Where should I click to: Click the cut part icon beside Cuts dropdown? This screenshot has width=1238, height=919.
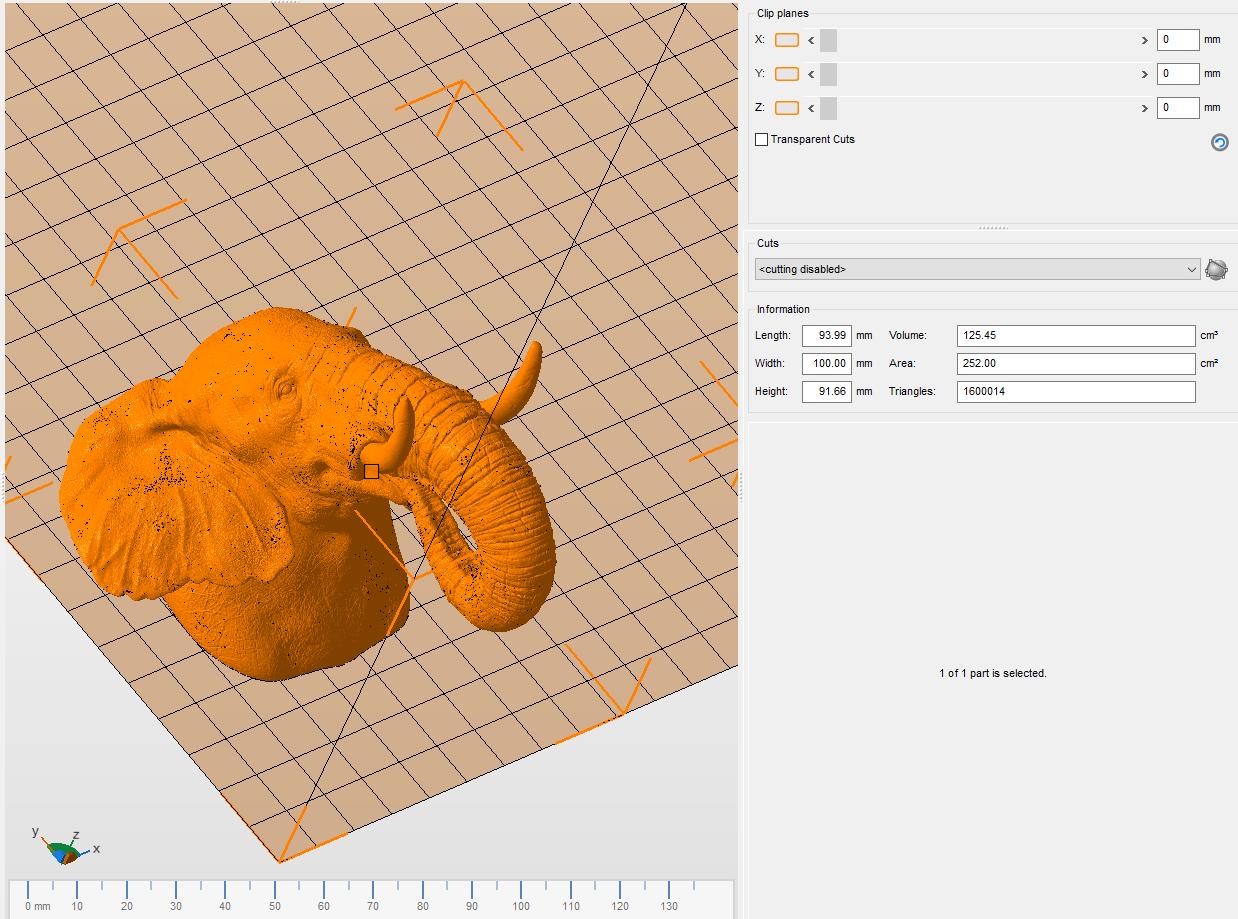(x=1216, y=269)
